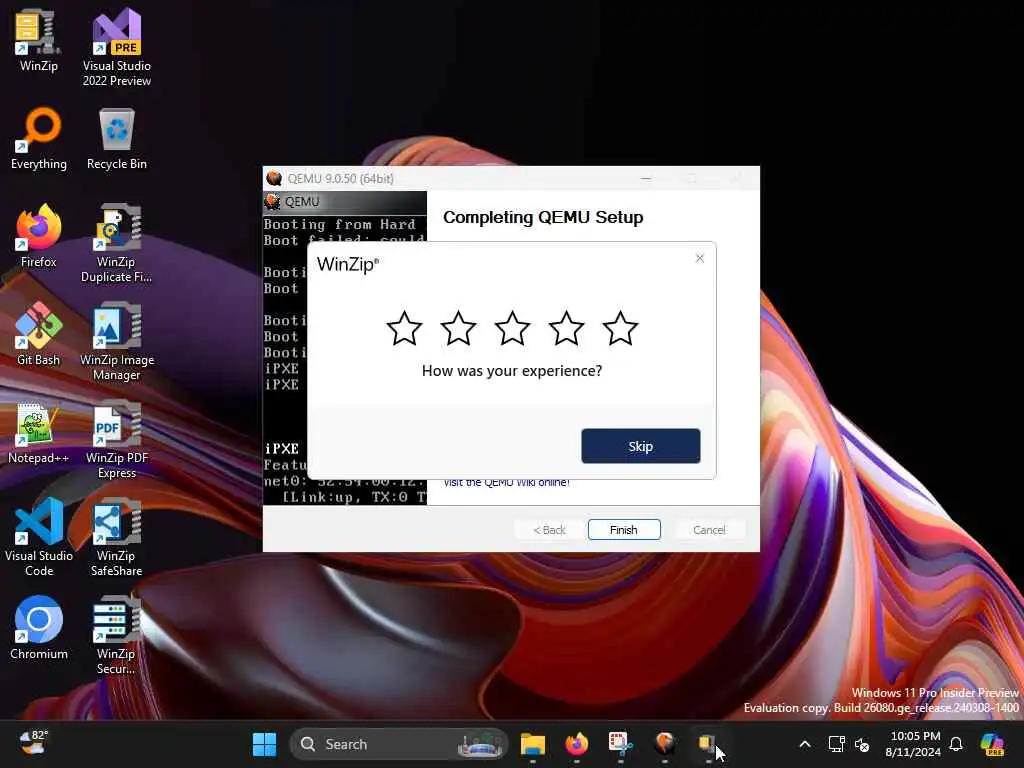Open WinZip desktop shortcut
The width and height of the screenshot is (1024, 768).
[39, 40]
